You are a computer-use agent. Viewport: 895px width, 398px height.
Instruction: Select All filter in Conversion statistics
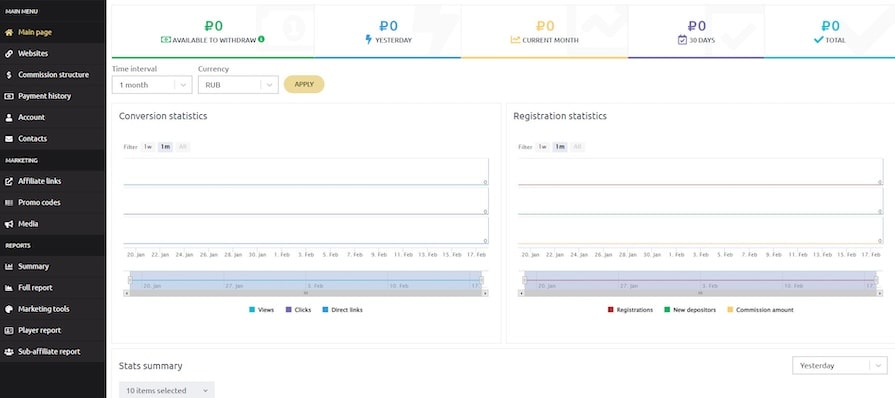[183, 147]
